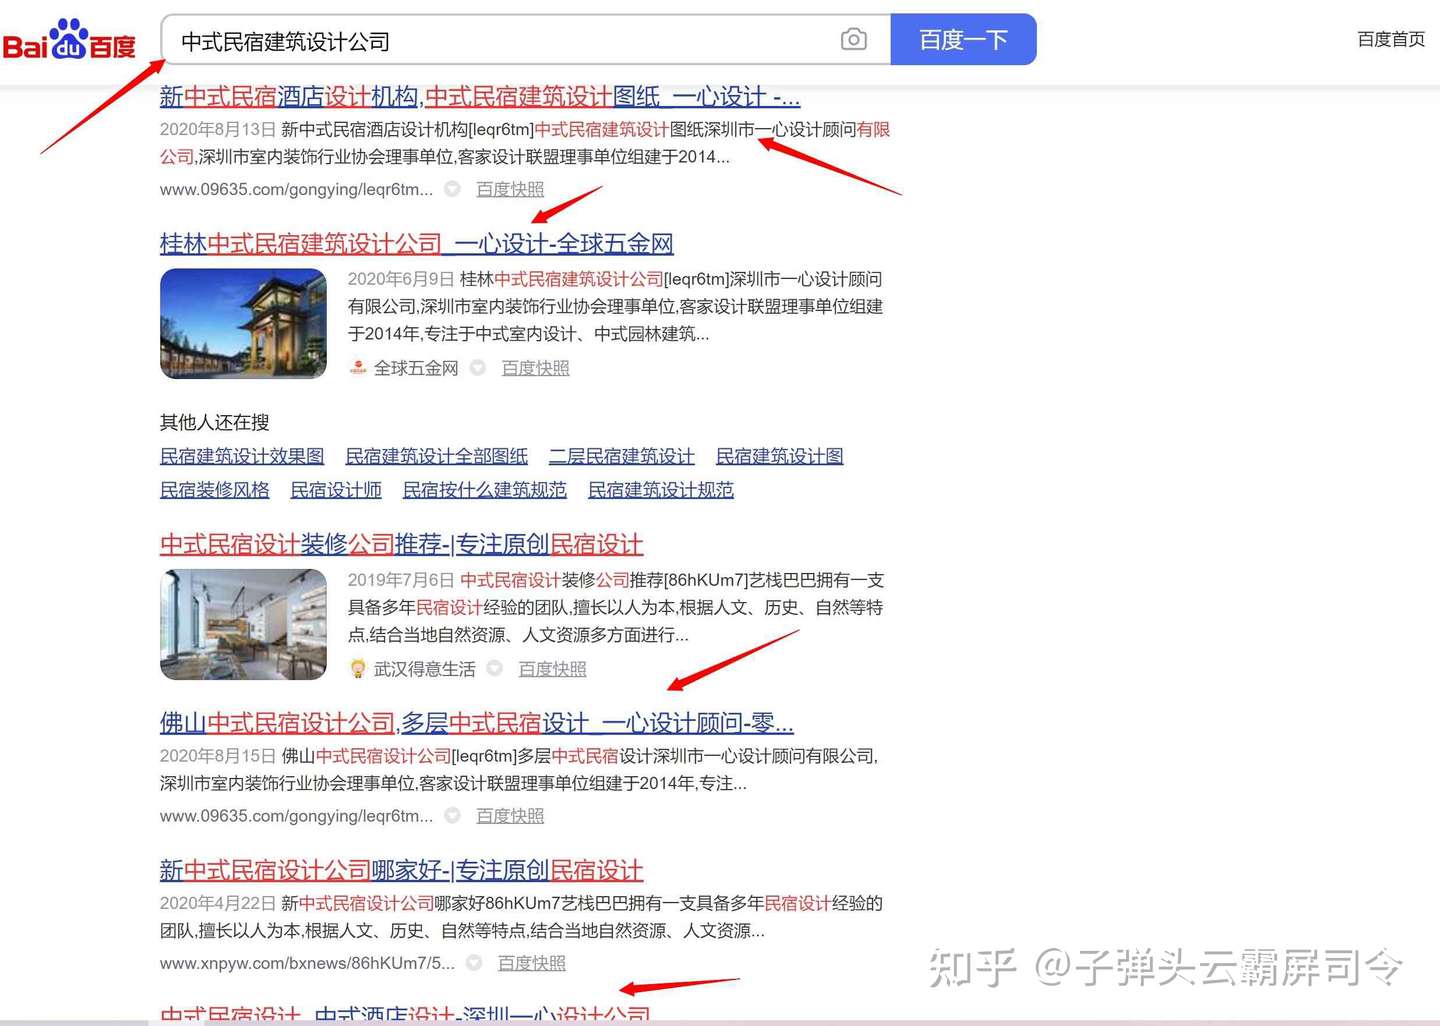This screenshot has width=1440, height=1026.
Task: Open the Chinese building thumbnail image
Action: 243,324
